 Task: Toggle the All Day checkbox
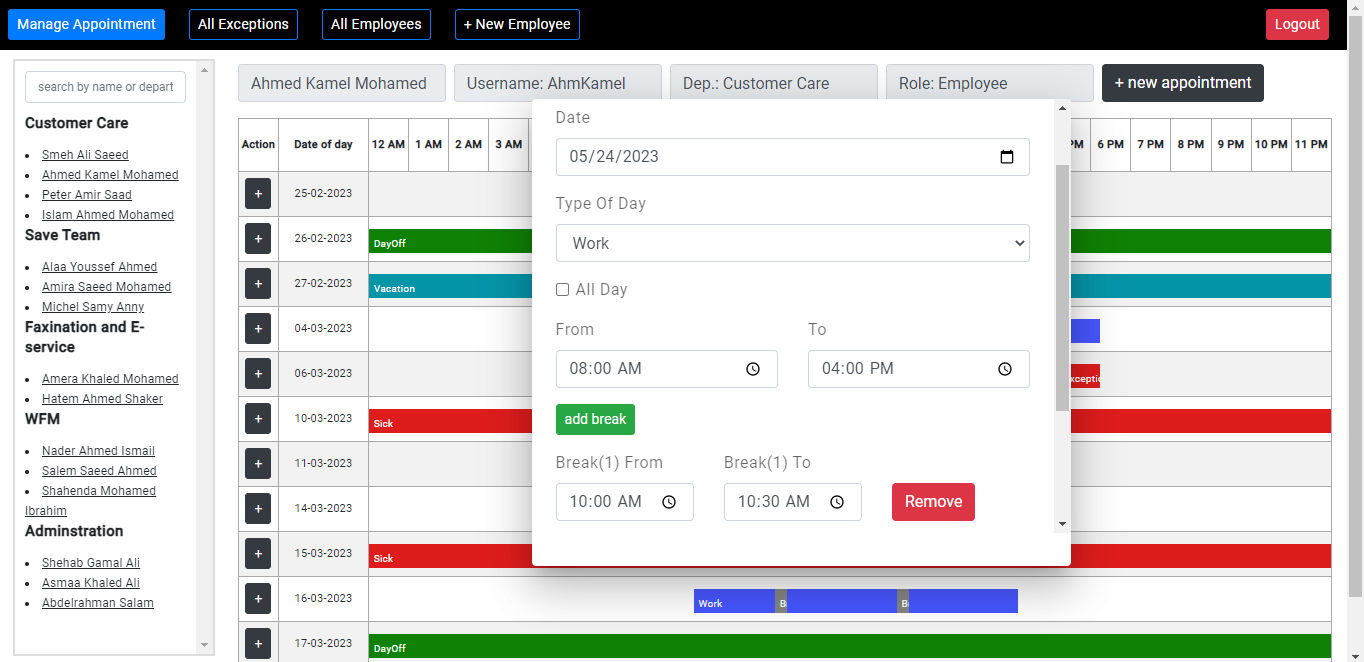(x=562, y=290)
